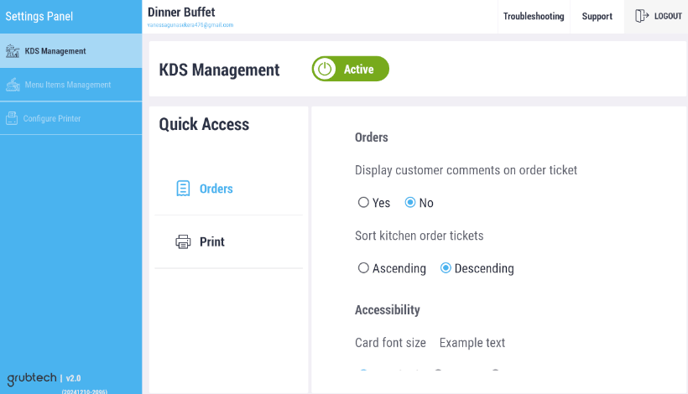Click the Orders ticket icon in Quick Access
Image resolution: width=688 pixels, height=394 pixels.
[x=183, y=188]
